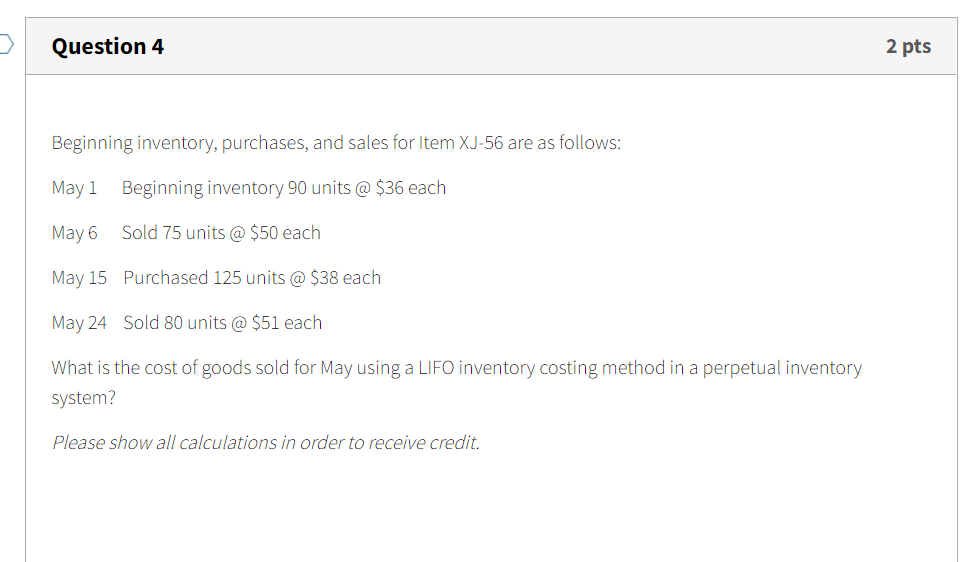Click the "May 1" date label
This screenshot has height=562, width=970.
pos(75,188)
